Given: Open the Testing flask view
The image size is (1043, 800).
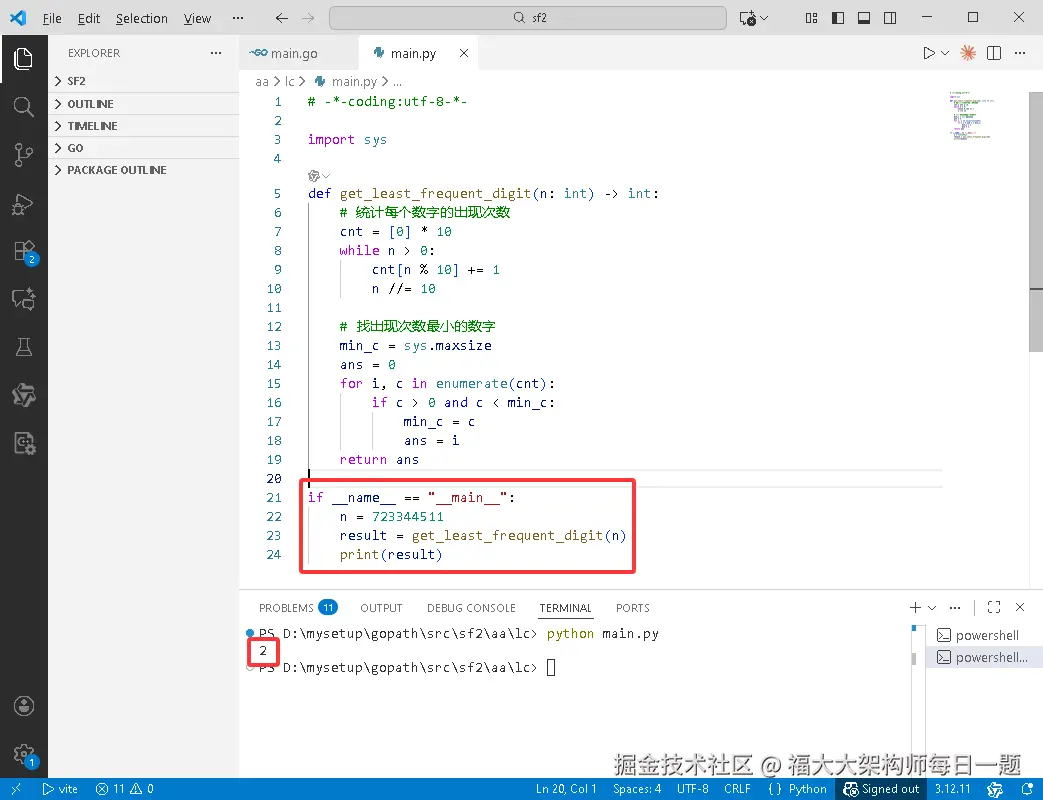Looking at the screenshot, I should 23,346.
